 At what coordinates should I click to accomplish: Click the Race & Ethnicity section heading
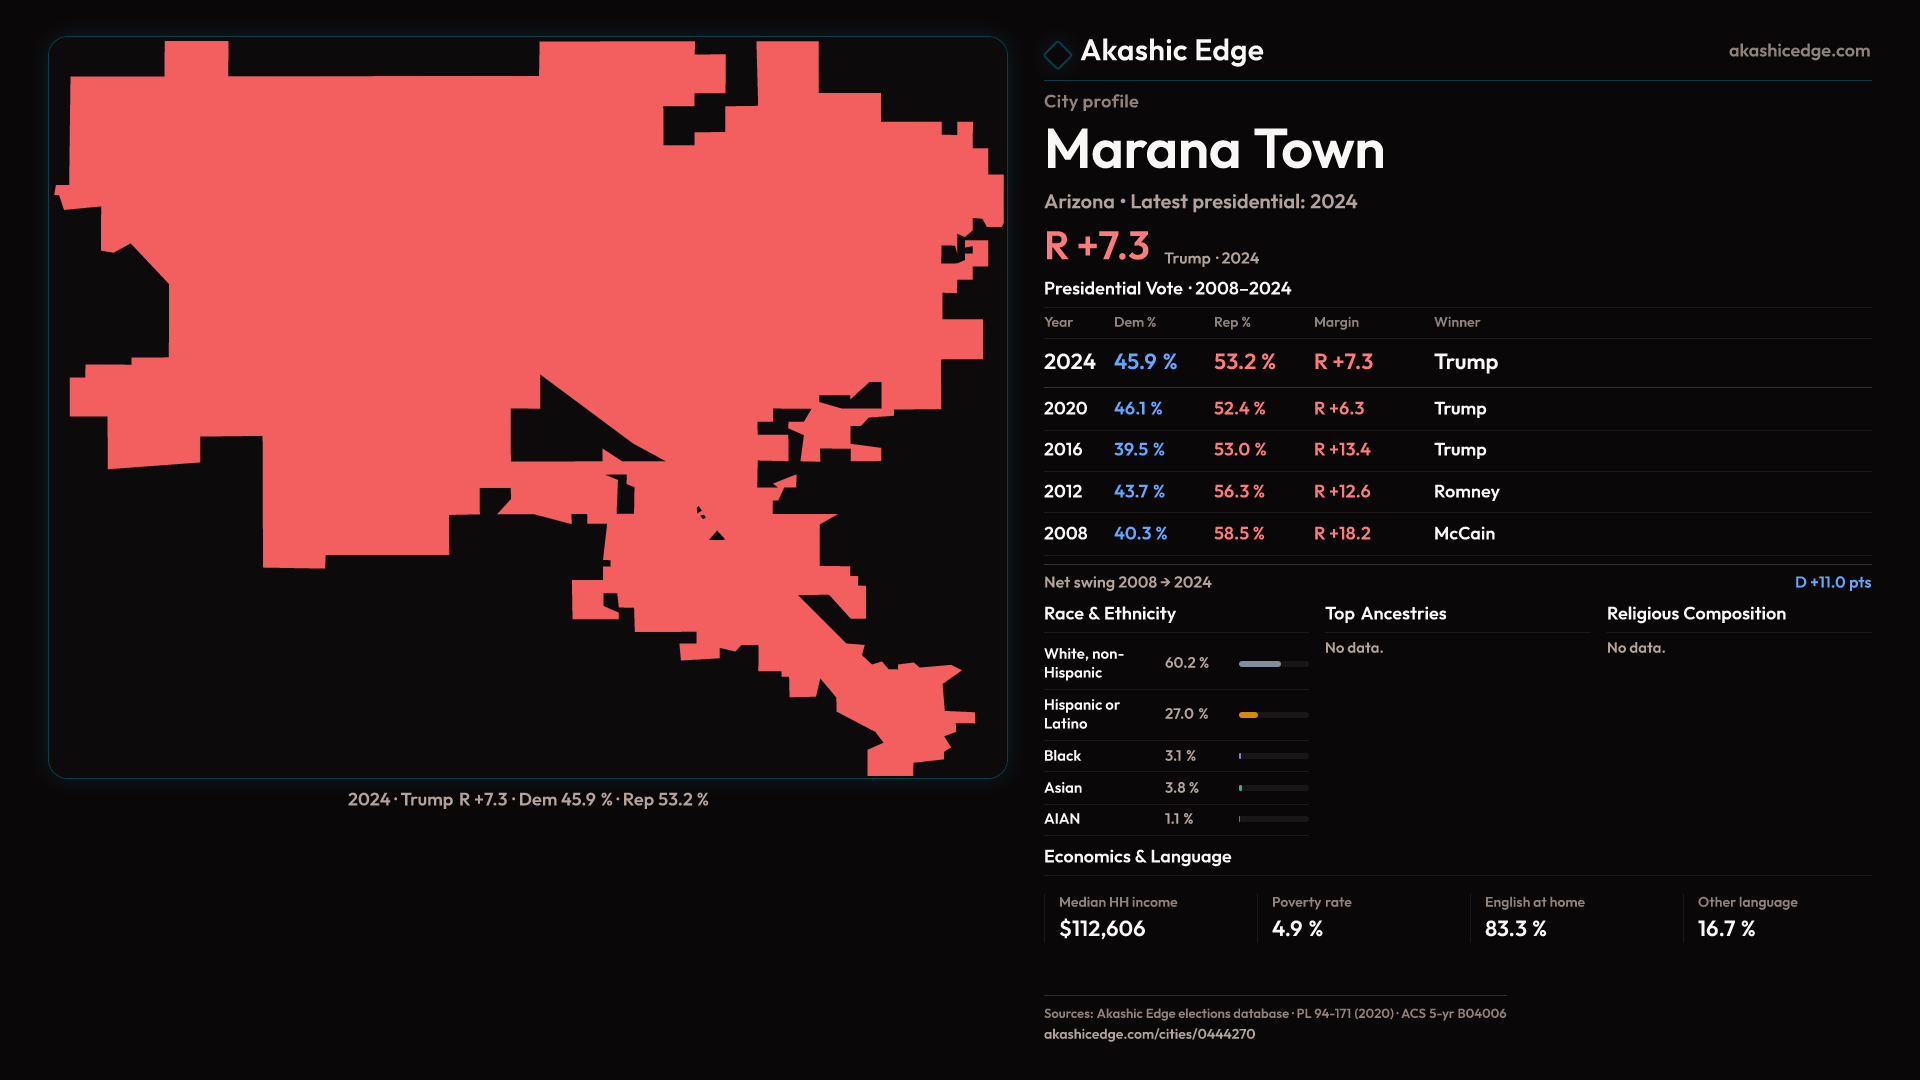click(x=1109, y=614)
